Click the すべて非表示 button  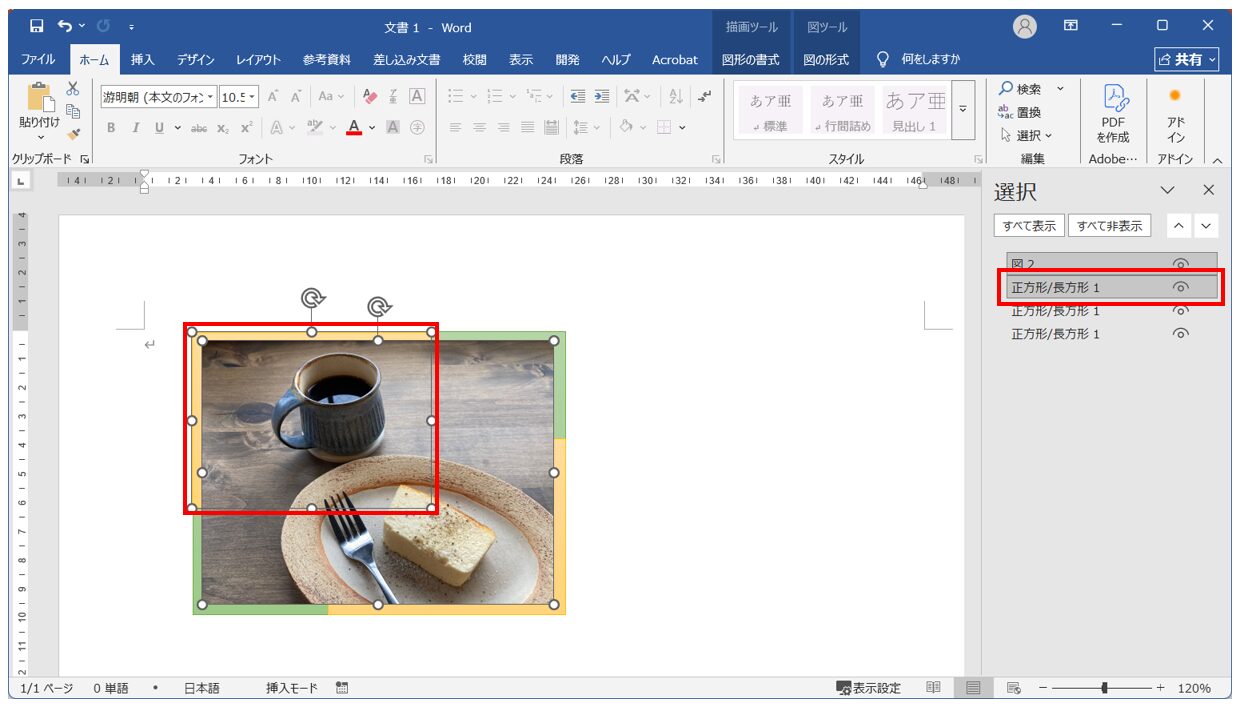(x=1109, y=226)
